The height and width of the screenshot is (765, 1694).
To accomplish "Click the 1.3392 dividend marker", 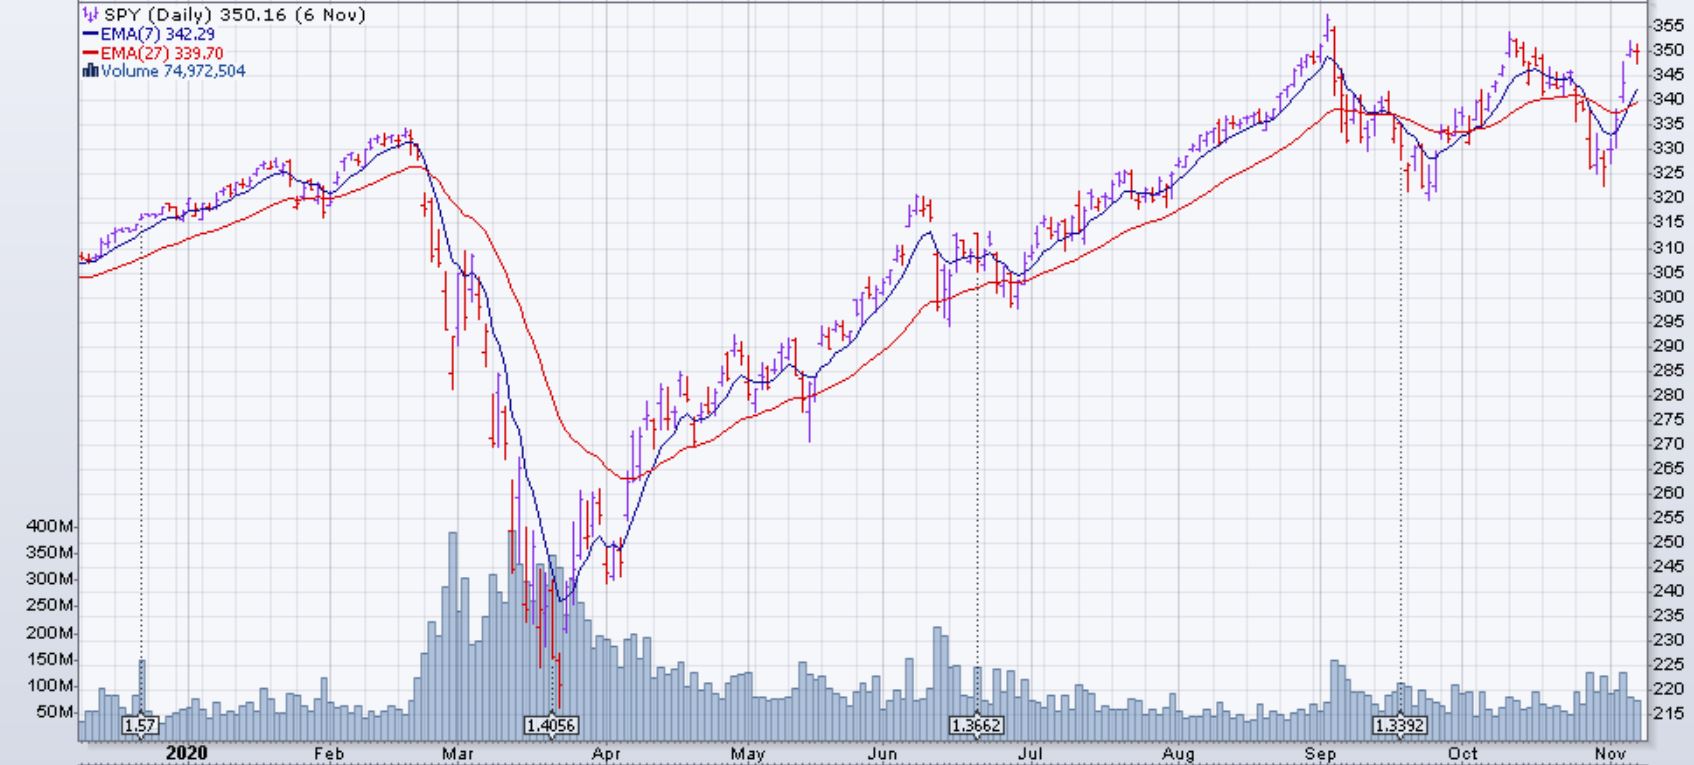I will pos(1399,725).
